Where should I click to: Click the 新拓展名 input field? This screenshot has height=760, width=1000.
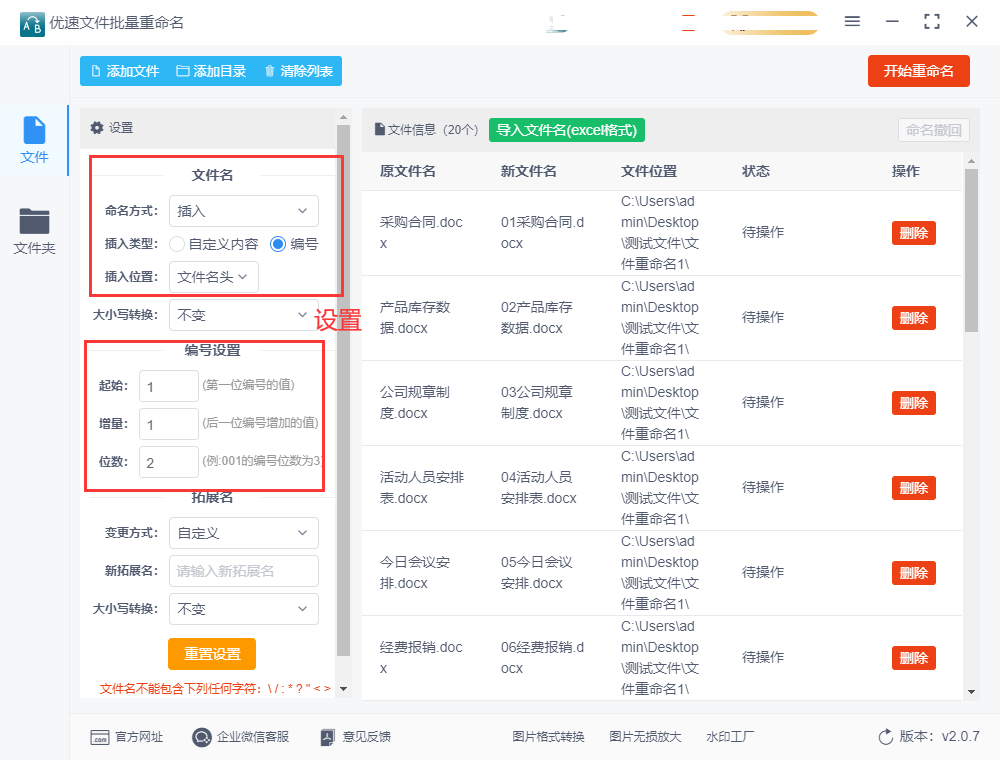(x=244, y=571)
